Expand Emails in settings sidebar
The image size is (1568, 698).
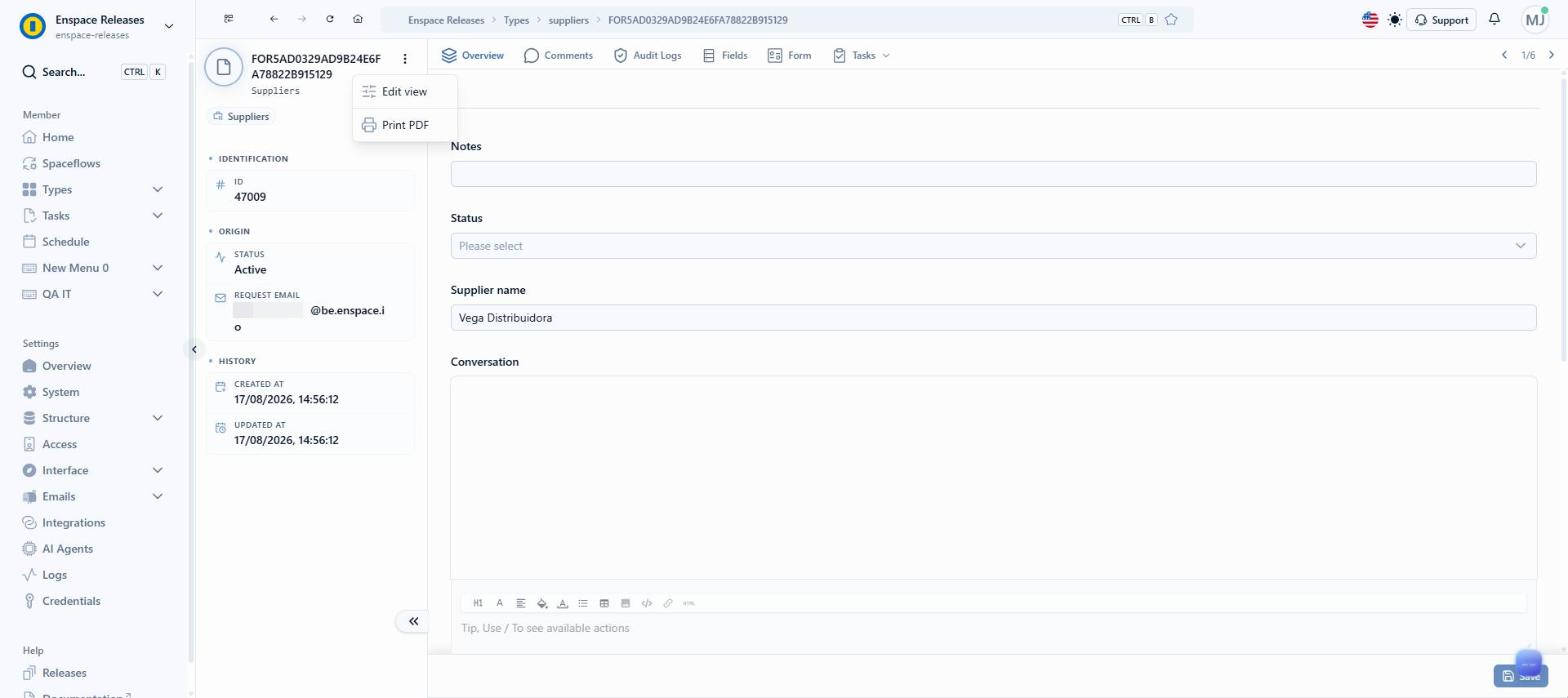click(x=157, y=496)
